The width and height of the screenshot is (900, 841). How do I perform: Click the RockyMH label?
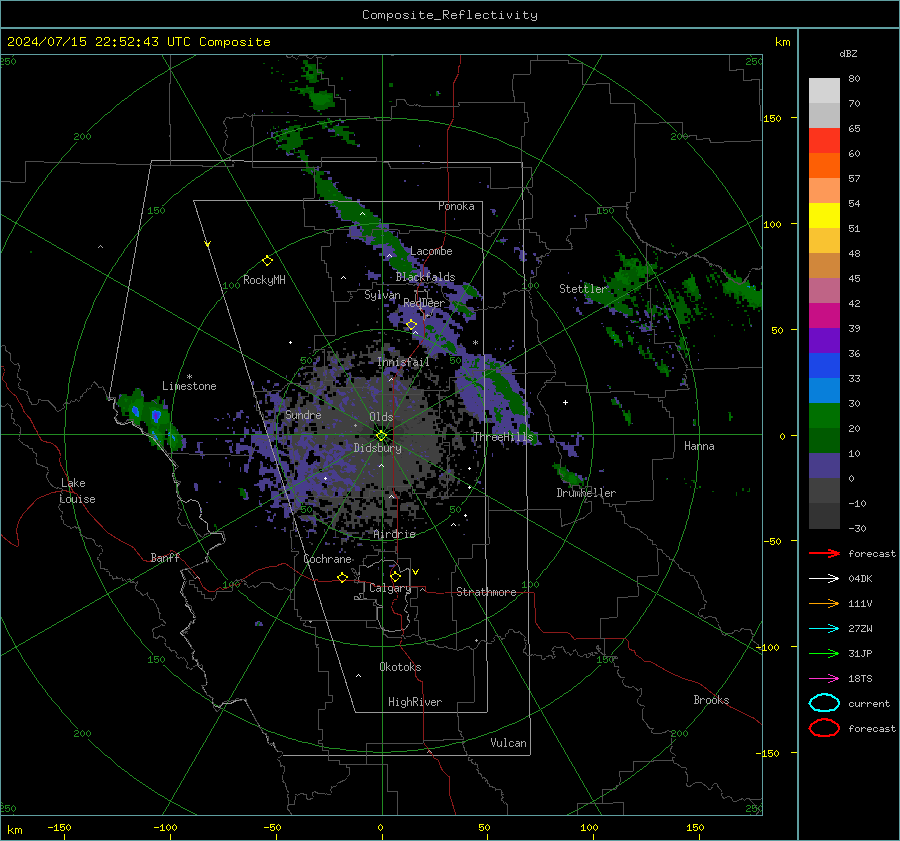tap(264, 280)
